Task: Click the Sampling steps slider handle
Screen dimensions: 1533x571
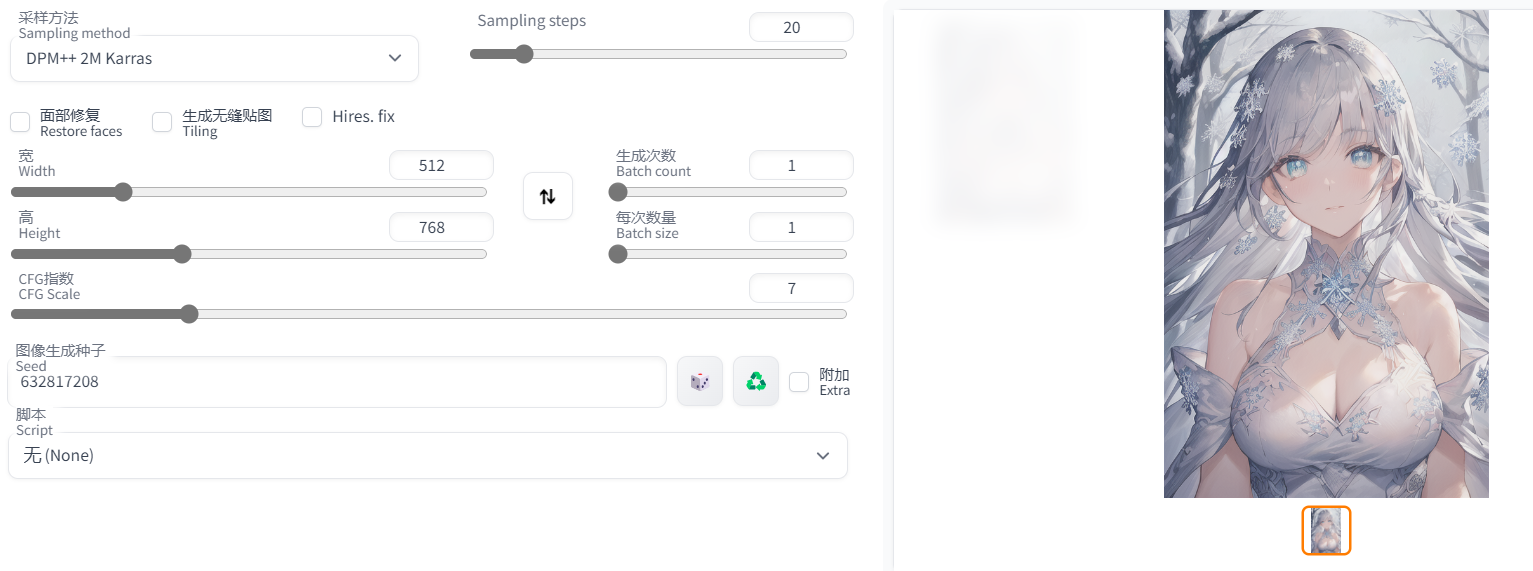Action: pyautogui.click(x=523, y=54)
